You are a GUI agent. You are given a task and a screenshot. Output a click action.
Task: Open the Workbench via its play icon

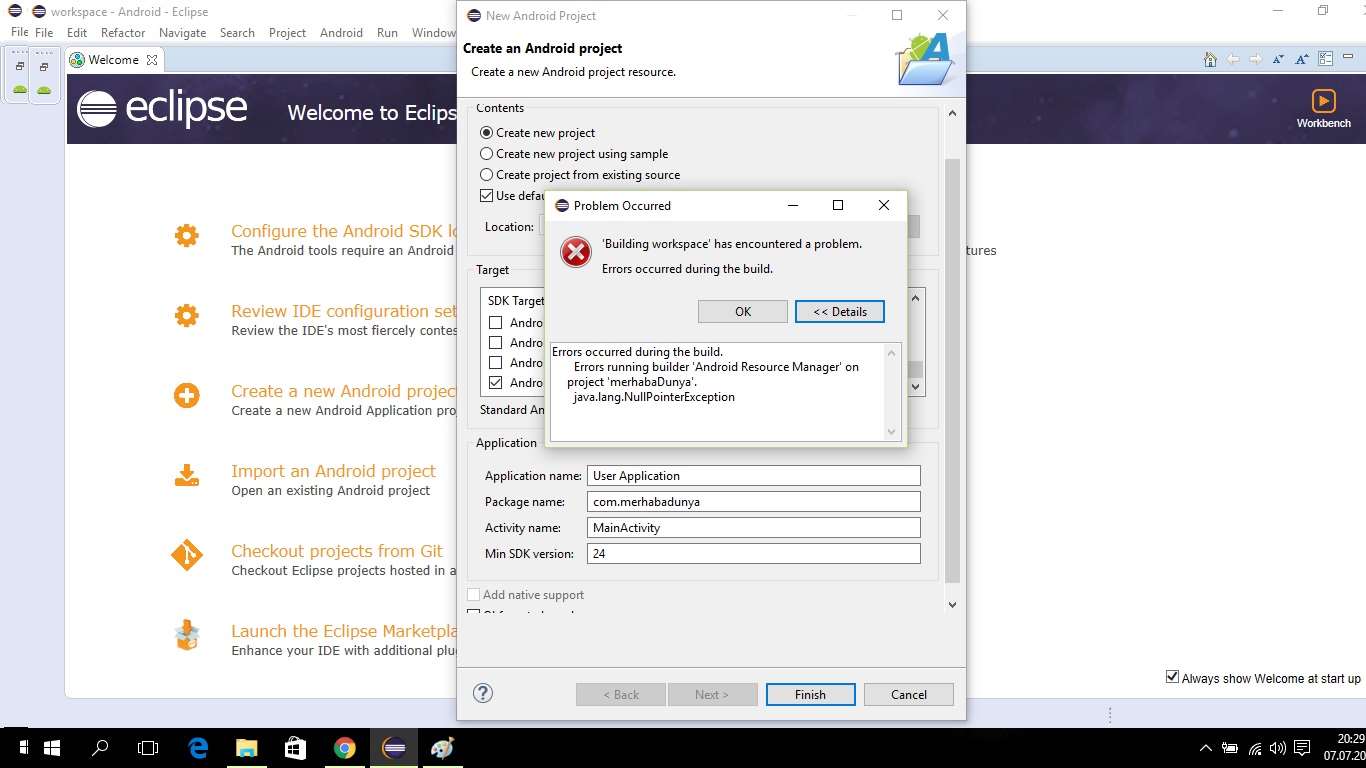pyautogui.click(x=1323, y=101)
